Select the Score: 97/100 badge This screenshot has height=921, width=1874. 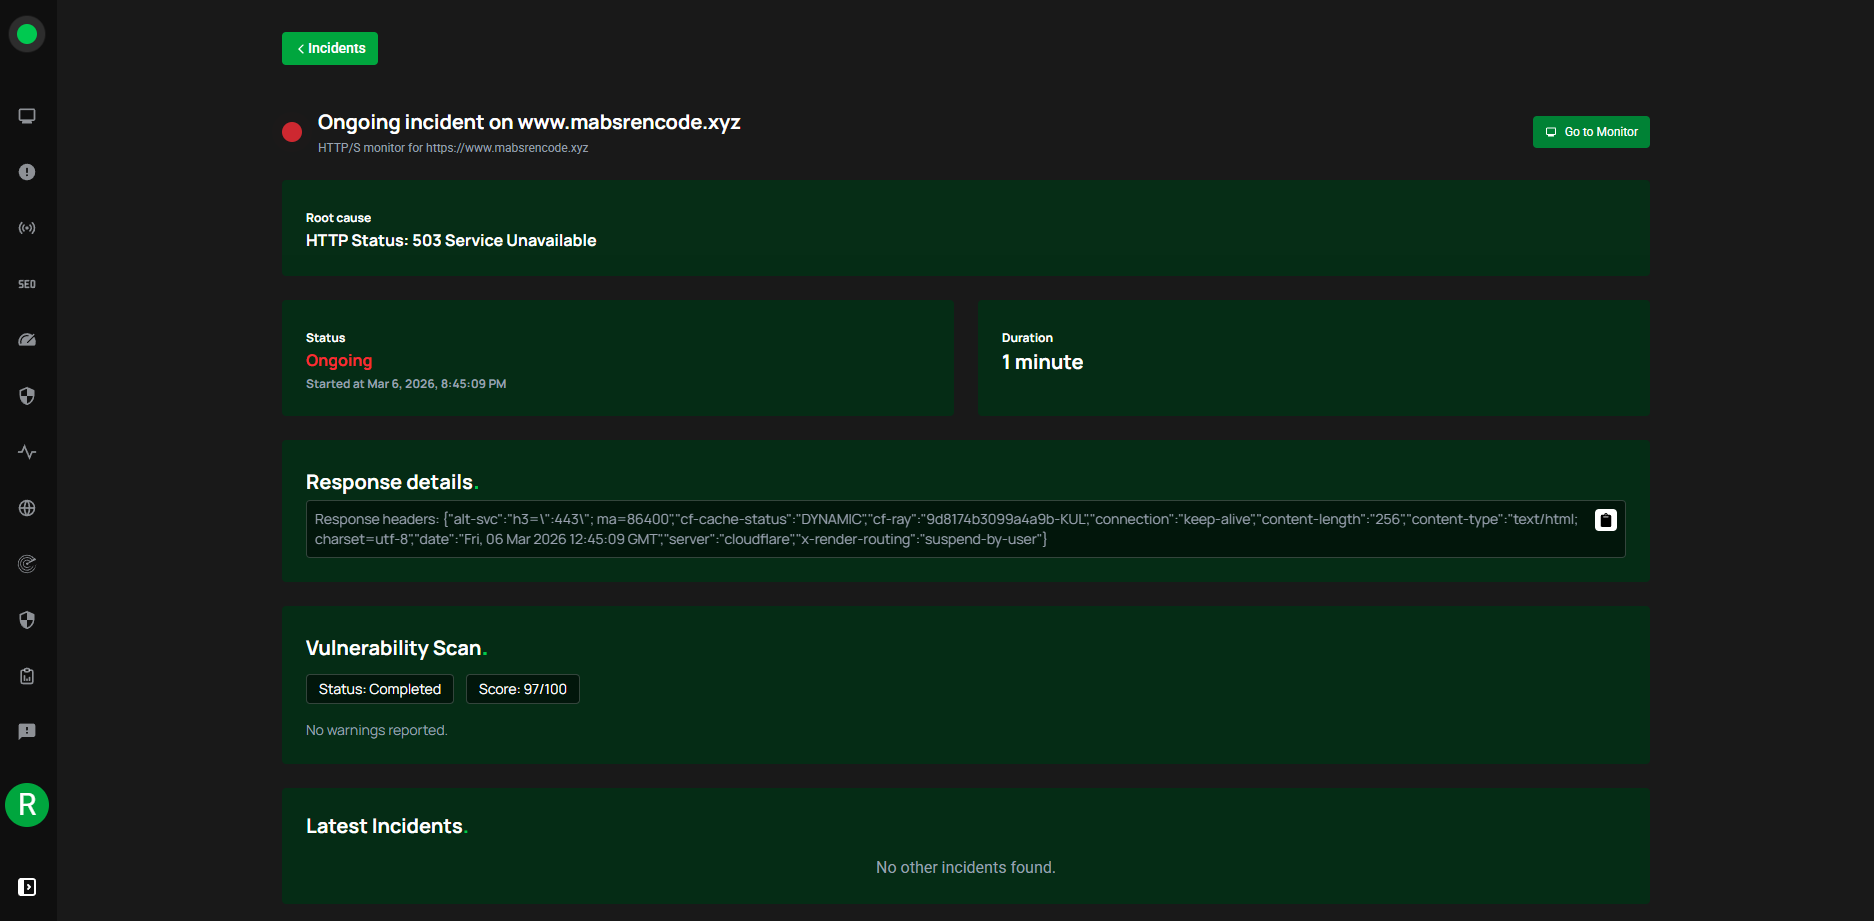tap(522, 689)
